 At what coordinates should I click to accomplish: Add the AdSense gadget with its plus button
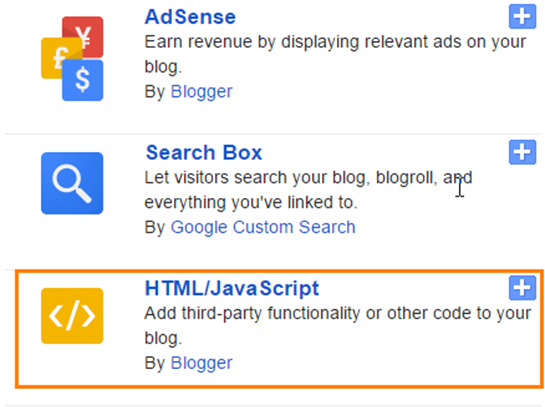pos(522,16)
